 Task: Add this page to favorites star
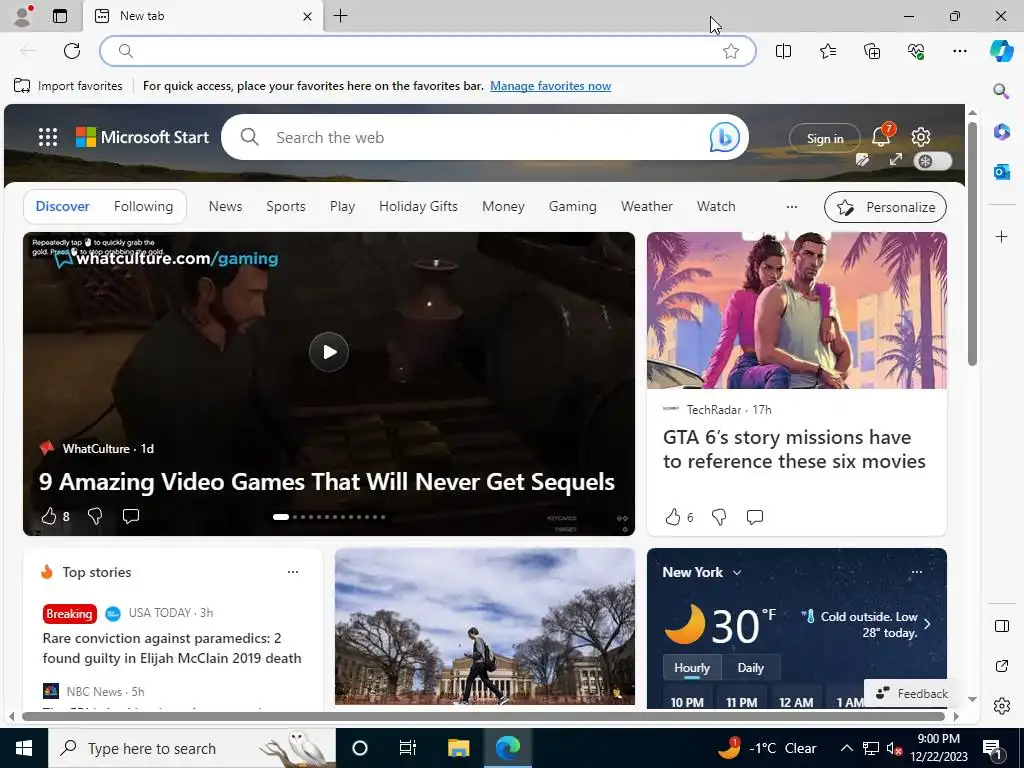[x=731, y=51]
